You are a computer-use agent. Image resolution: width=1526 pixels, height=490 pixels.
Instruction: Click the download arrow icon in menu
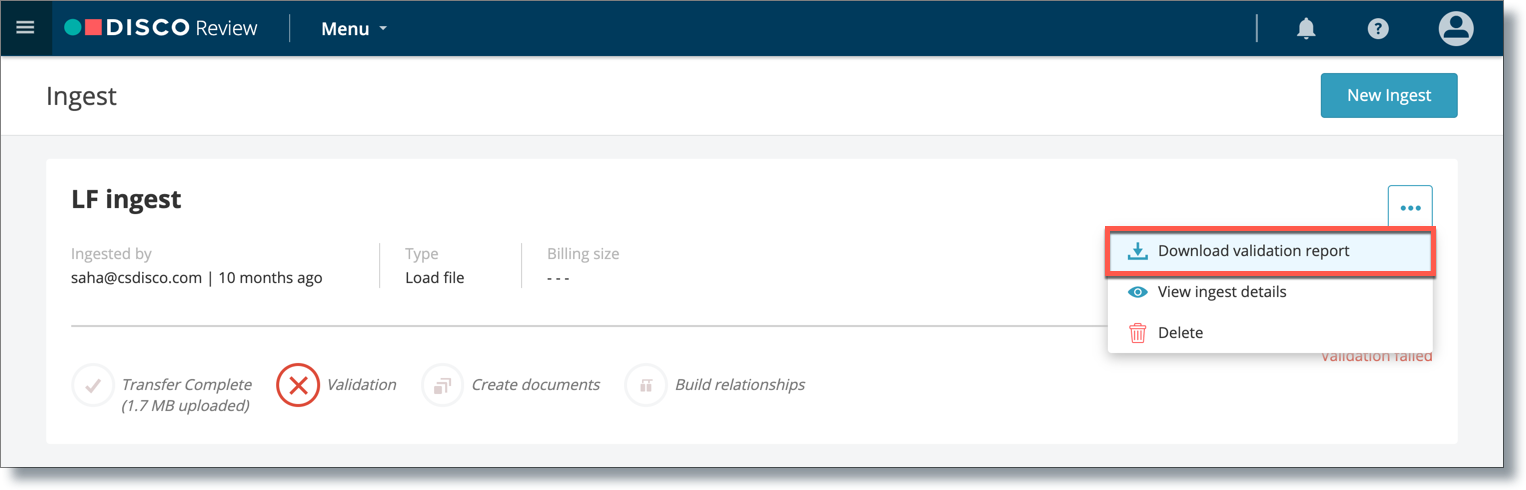coord(1137,251)
